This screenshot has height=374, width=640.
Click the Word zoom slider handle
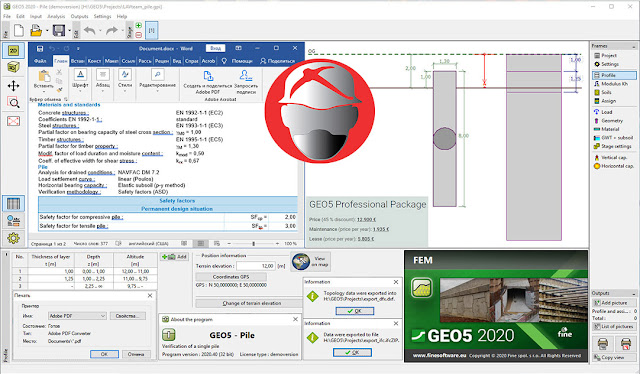[253, 244]
